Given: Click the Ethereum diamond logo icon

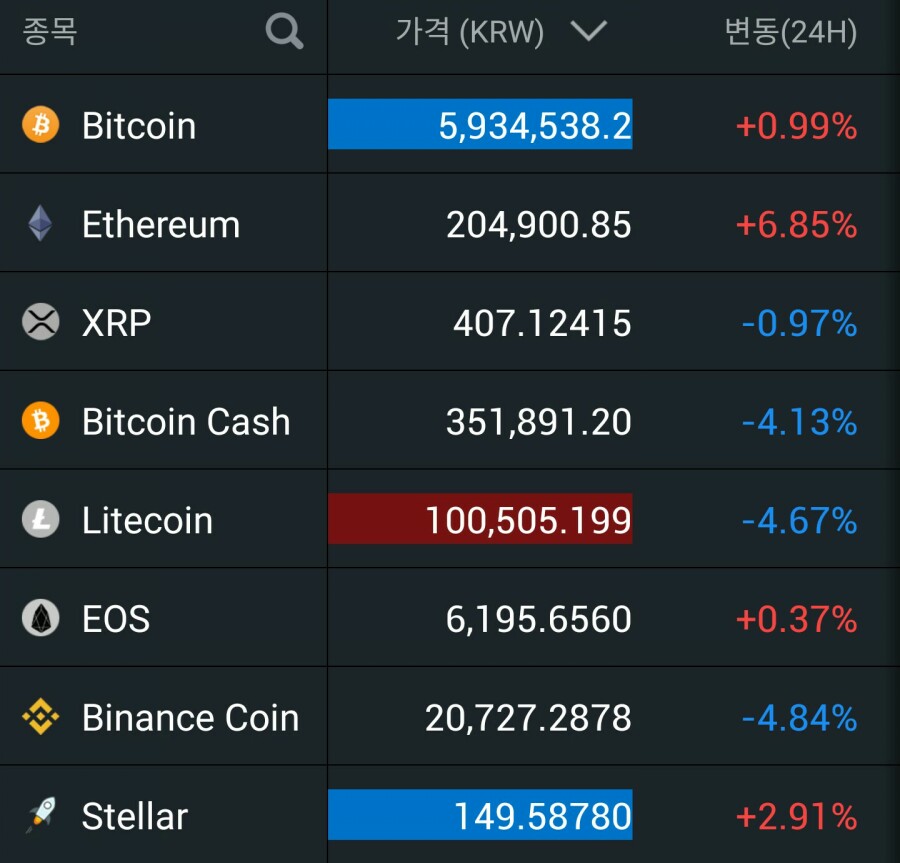Looking at the screenshot, I should [x=40, y=224].
